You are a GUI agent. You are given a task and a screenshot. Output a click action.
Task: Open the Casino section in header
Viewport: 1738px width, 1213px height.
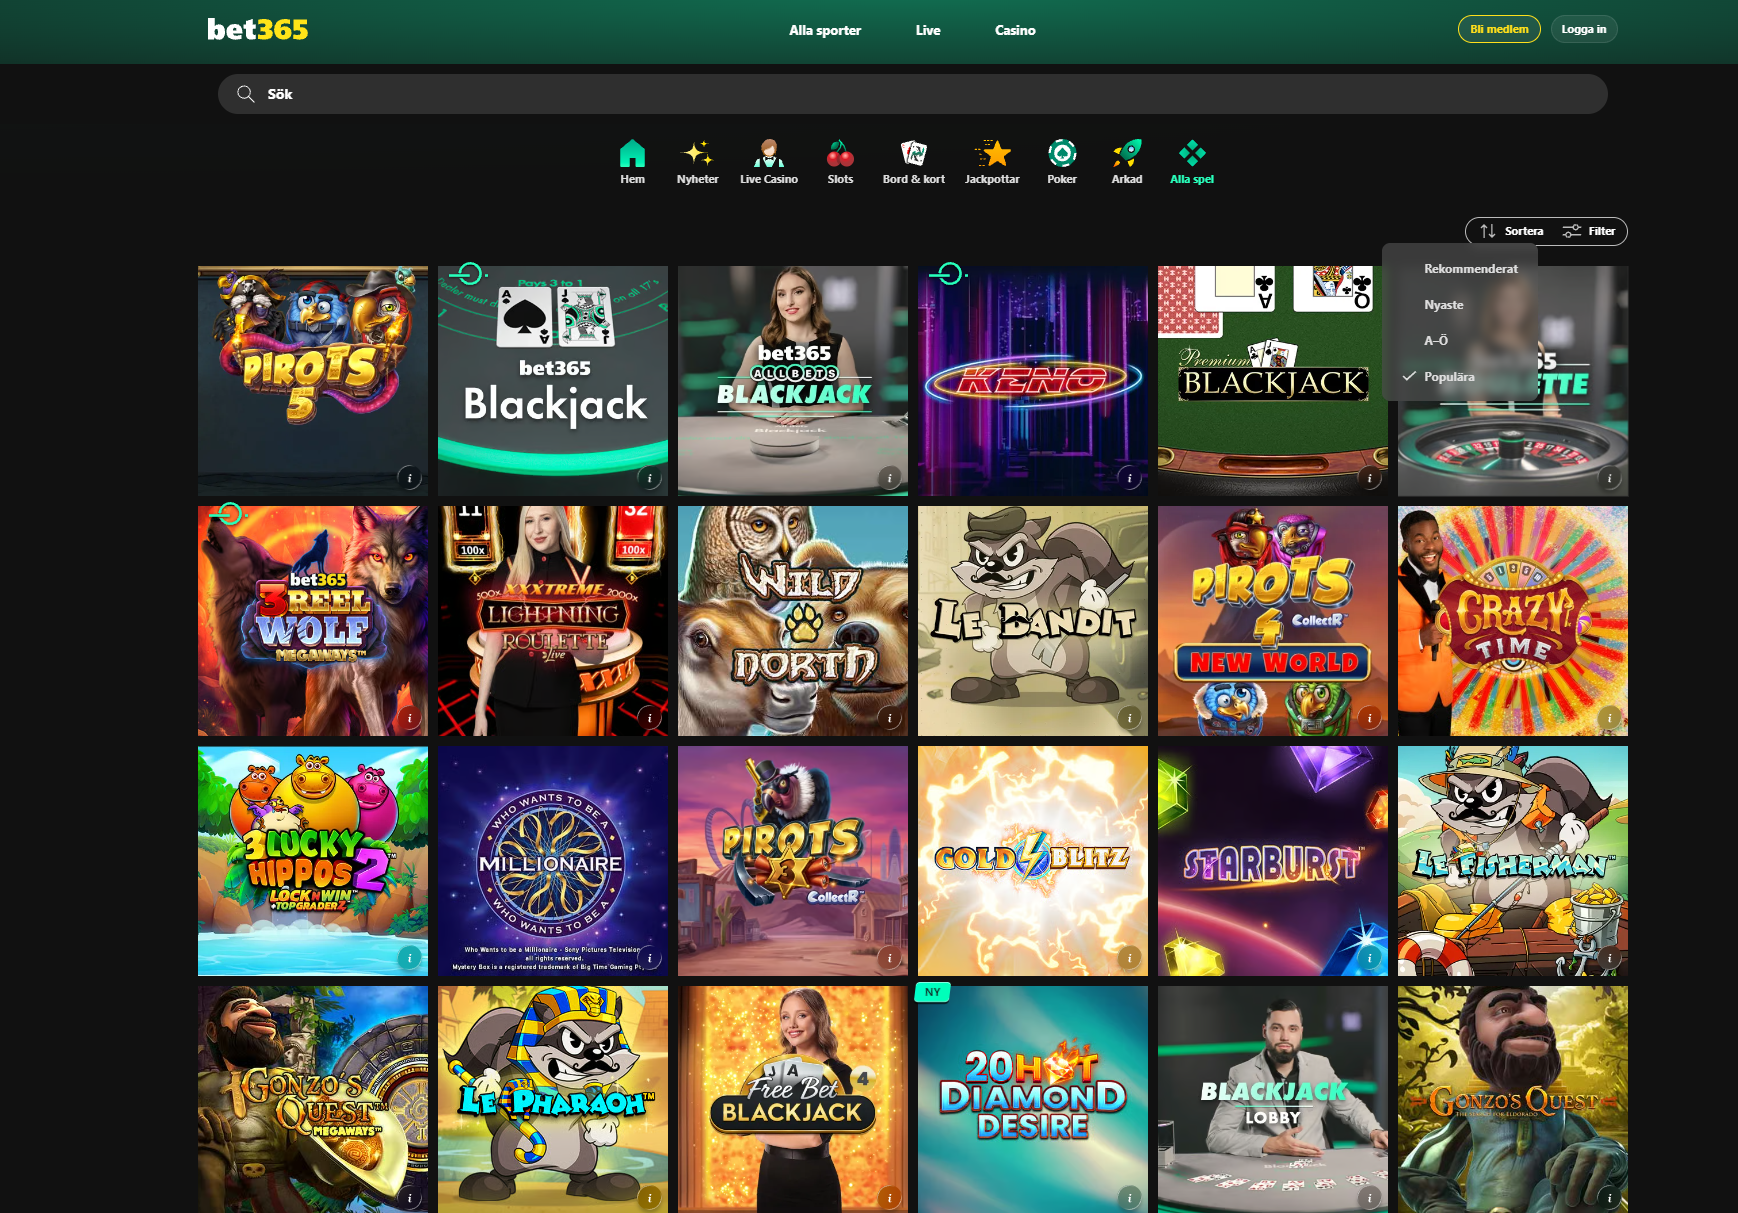1015,30
